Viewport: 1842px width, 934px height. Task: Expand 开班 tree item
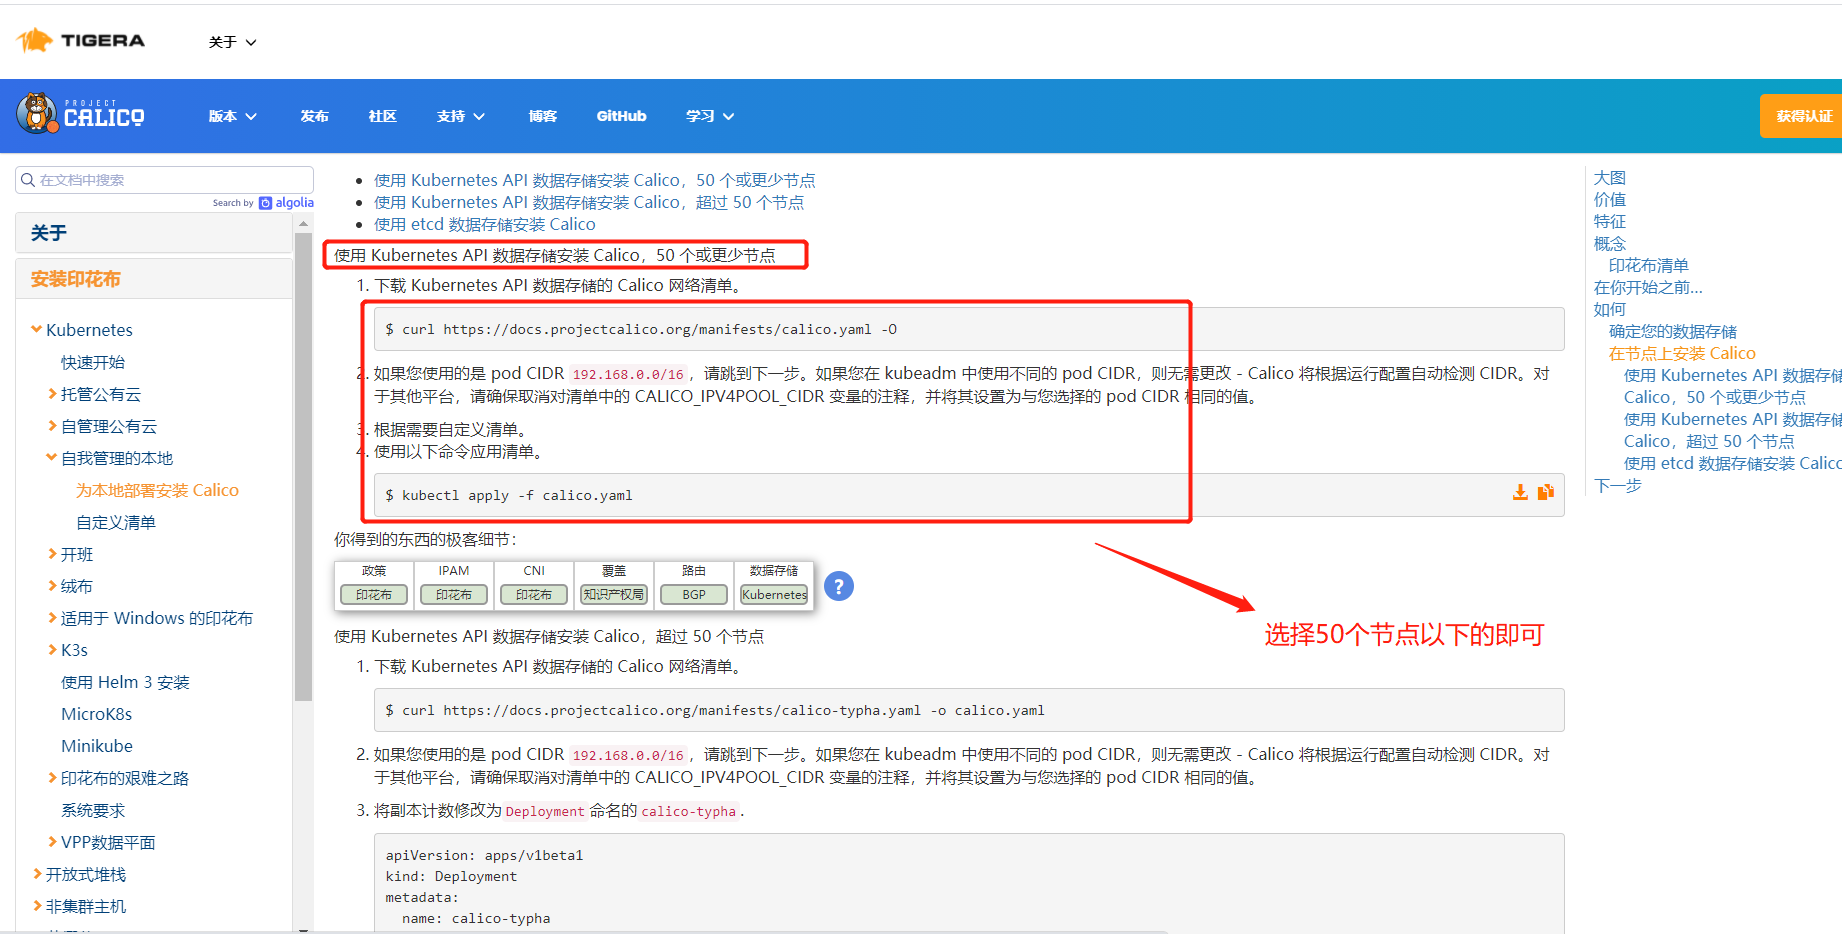(52, 554)
